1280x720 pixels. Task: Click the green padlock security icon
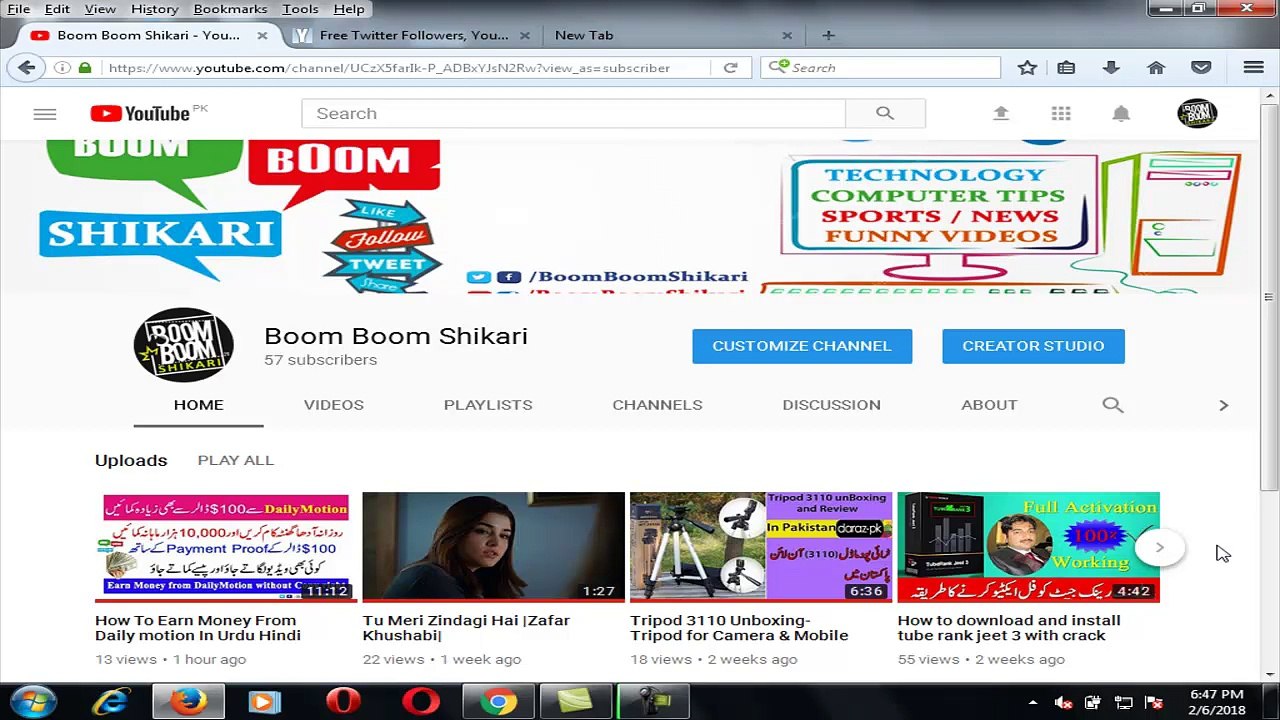85,68
